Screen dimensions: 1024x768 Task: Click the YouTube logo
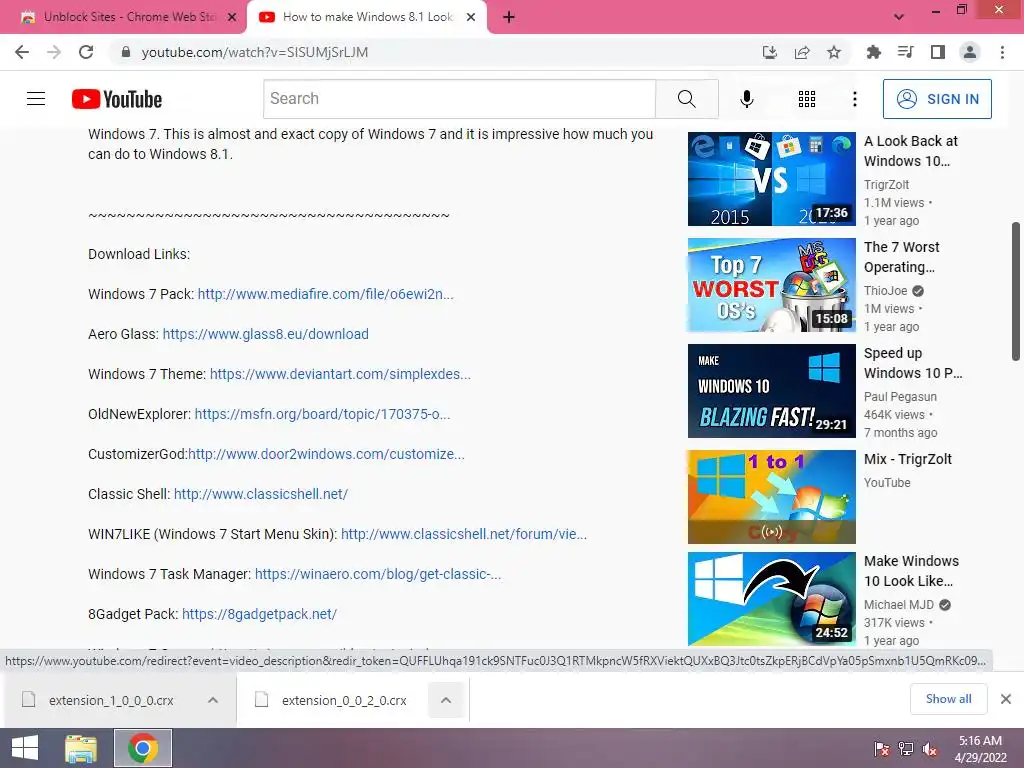tap(117, 99)
